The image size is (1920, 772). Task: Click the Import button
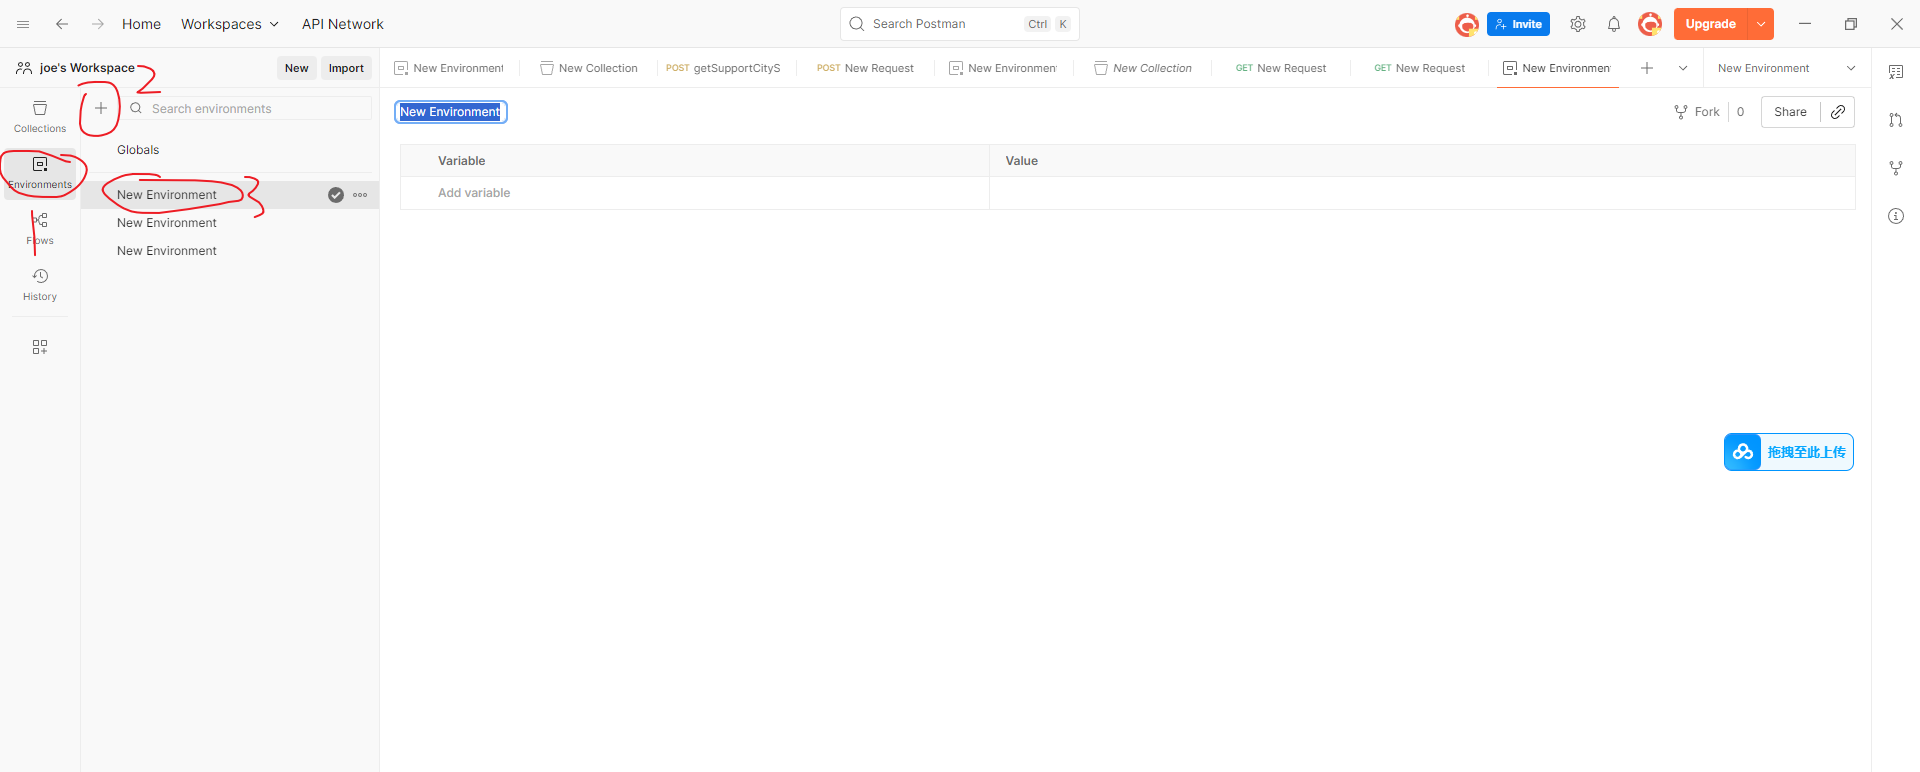pos(346,68)
